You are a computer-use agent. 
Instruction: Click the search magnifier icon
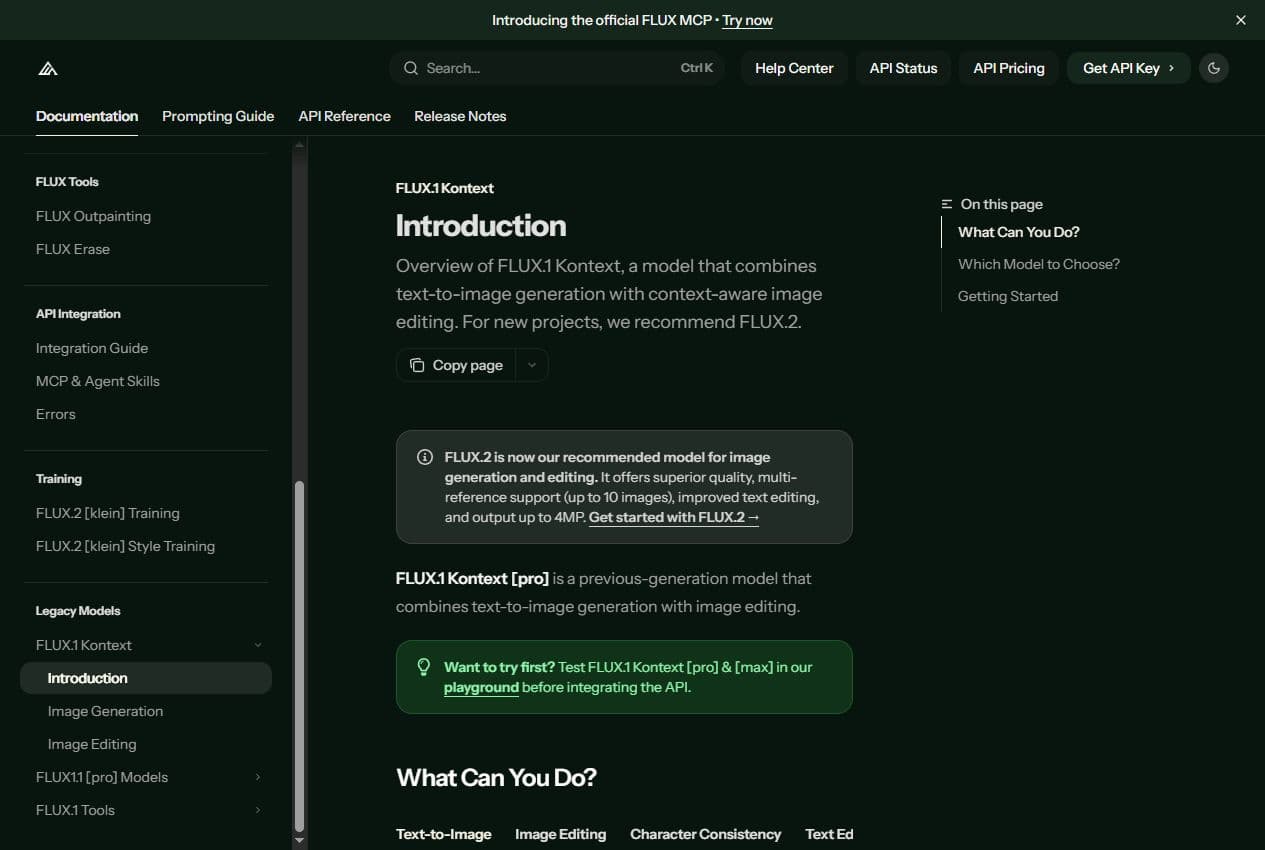(x=411, y=68)
